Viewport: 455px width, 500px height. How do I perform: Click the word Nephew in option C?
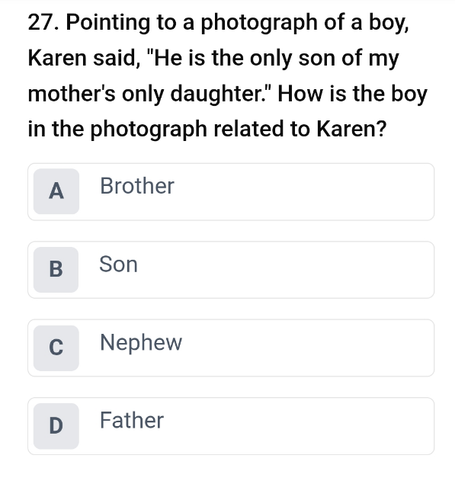141,343
